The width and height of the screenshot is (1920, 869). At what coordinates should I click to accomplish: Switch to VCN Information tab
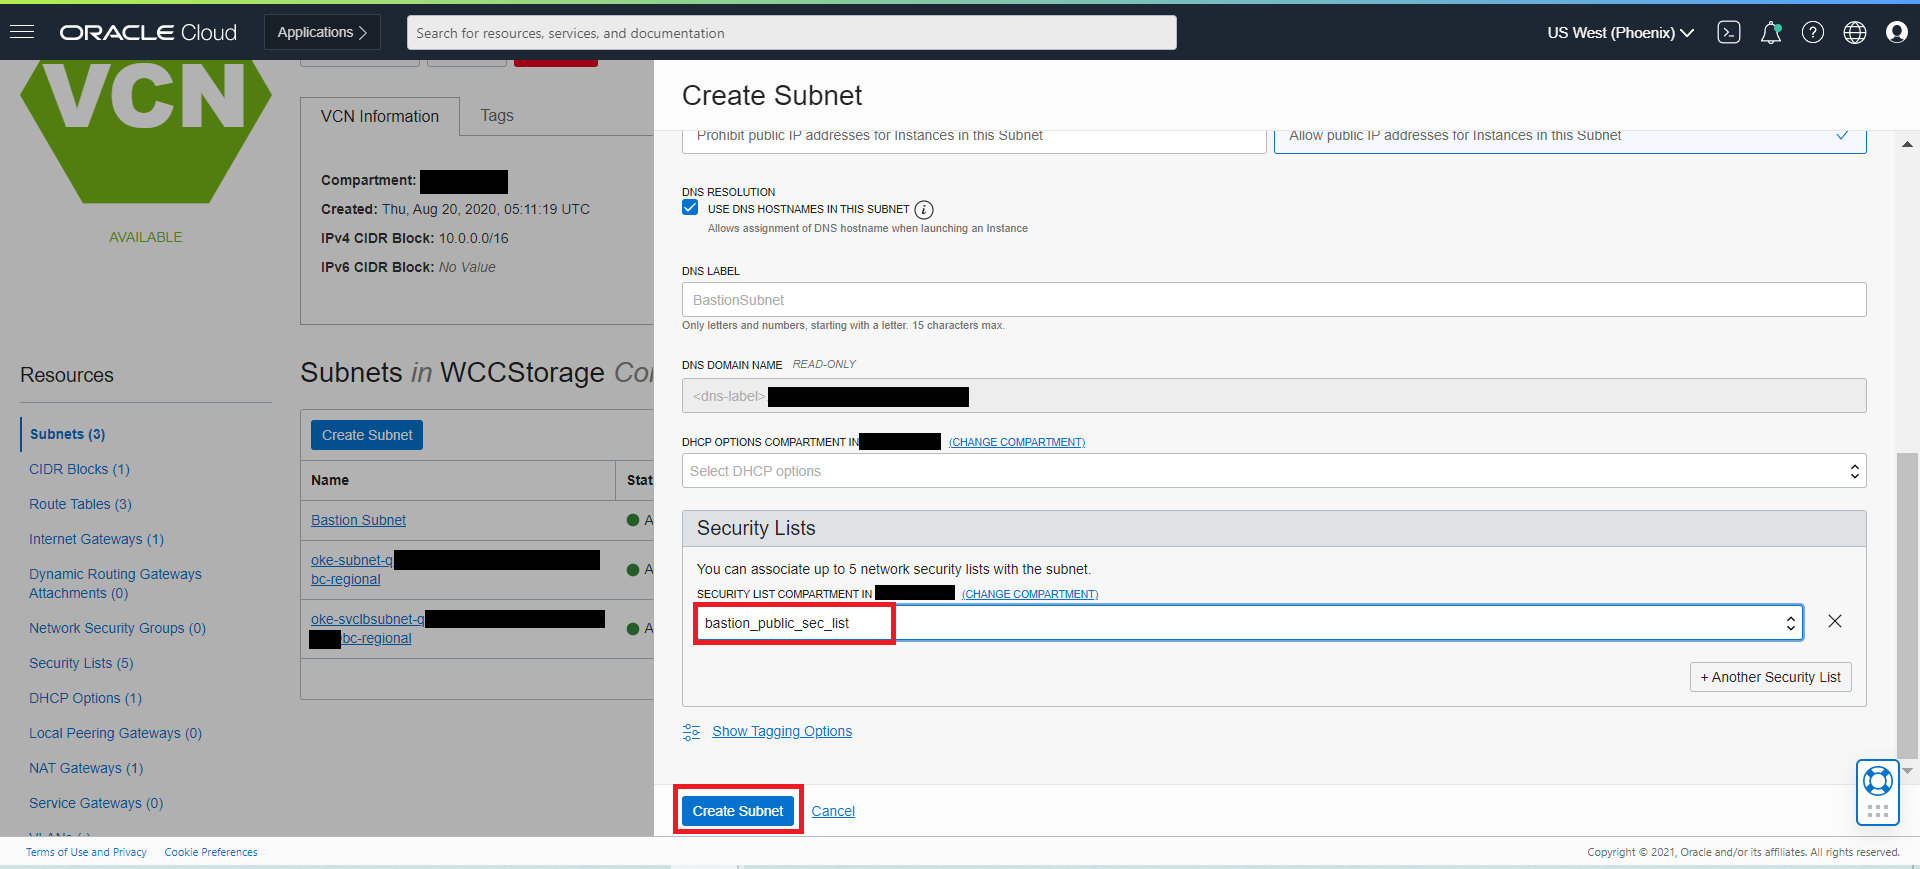tap(380, 117)
